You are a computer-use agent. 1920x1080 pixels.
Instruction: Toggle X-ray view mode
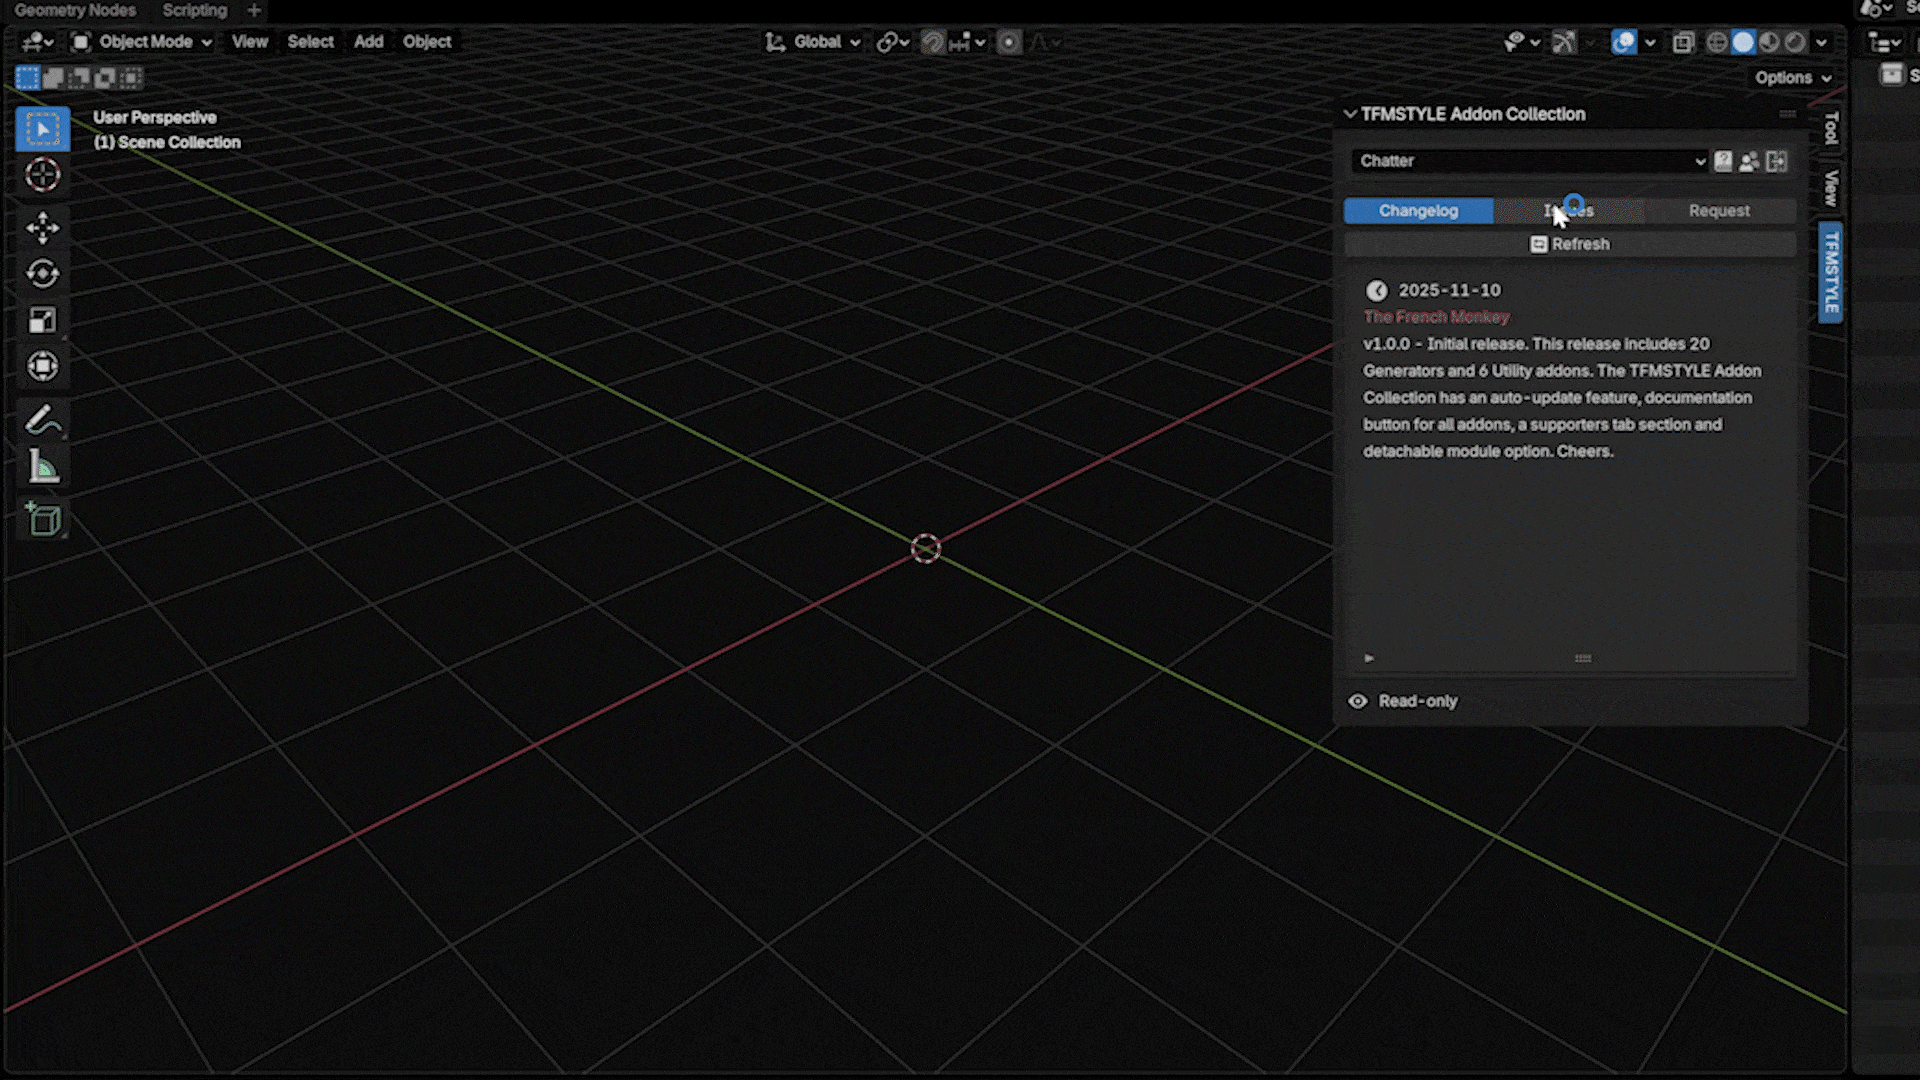point(1683,42)
